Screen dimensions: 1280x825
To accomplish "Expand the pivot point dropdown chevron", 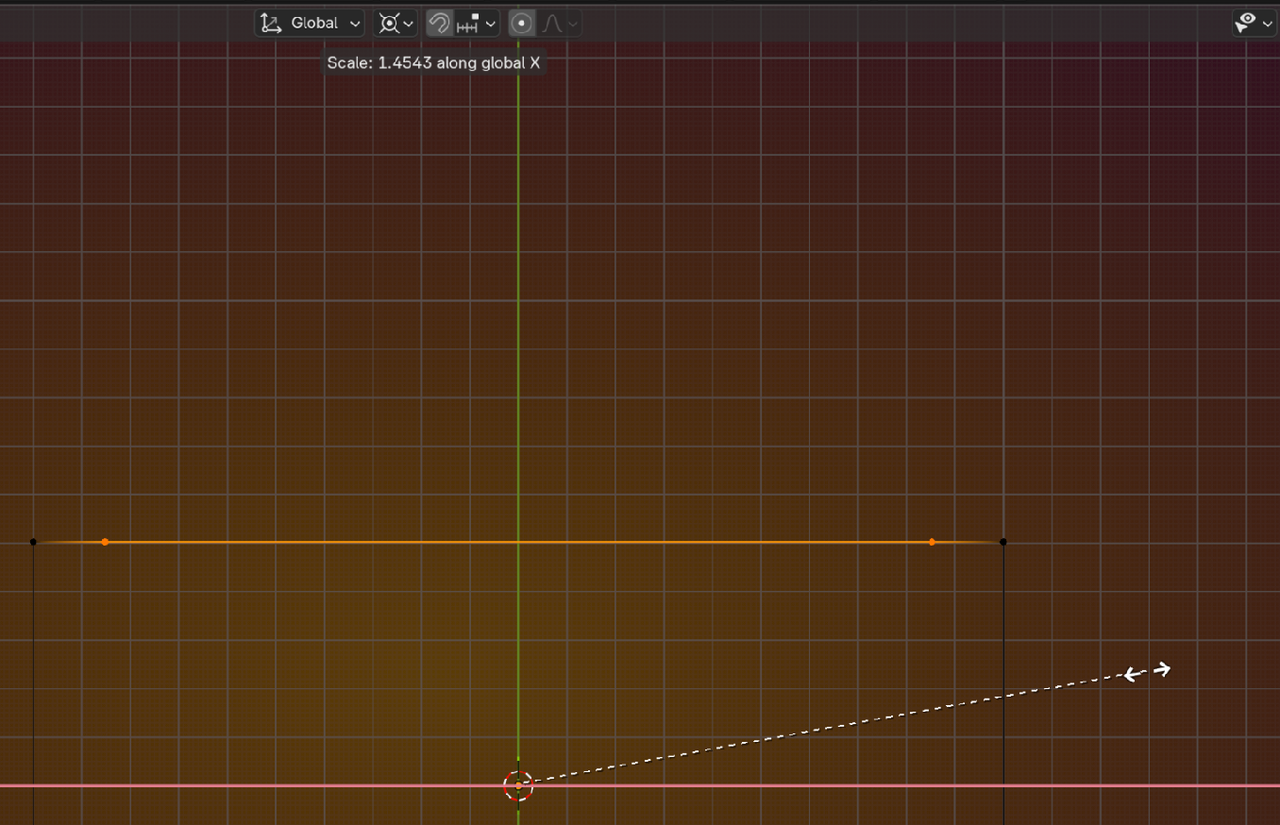I will click(408, 23).
